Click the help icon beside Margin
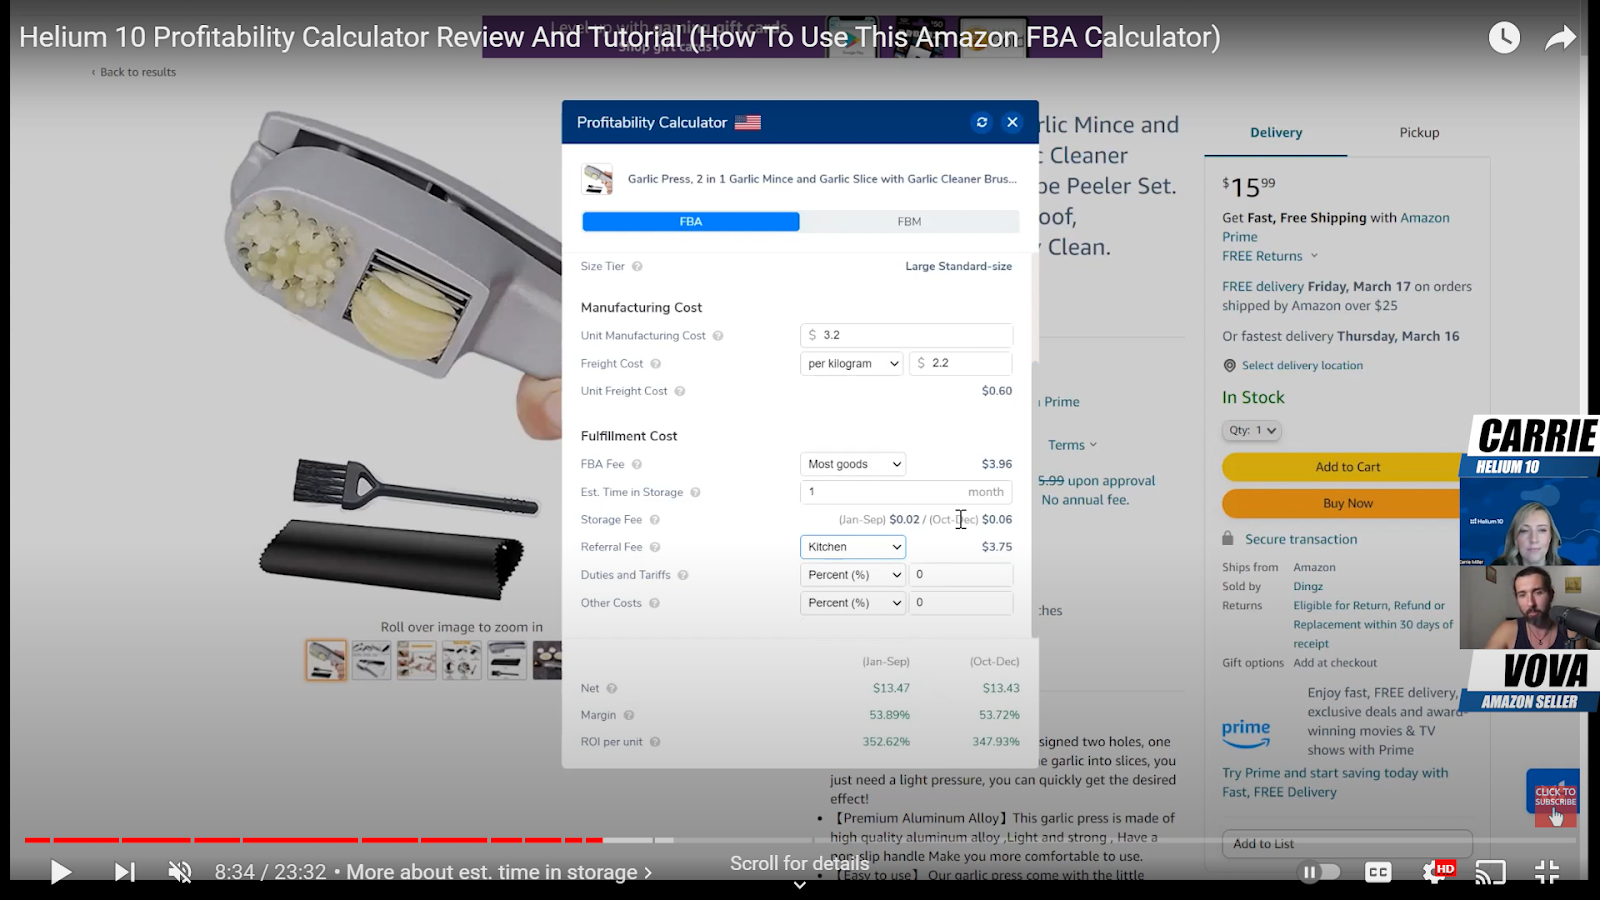This screenshot has height=900, width=1600. coord(629,715)
